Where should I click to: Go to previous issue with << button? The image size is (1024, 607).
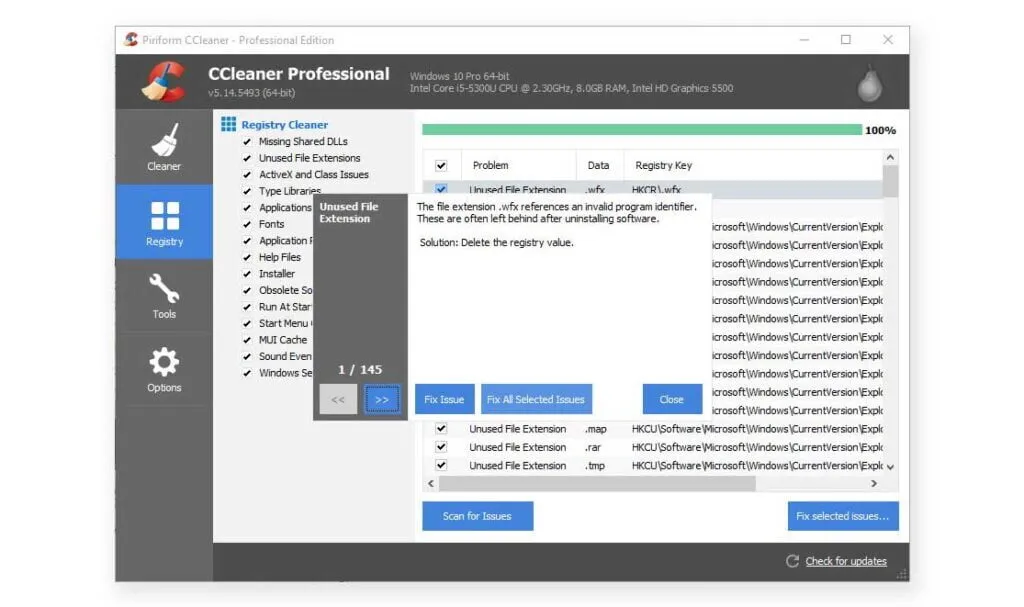tap(338, 399)
